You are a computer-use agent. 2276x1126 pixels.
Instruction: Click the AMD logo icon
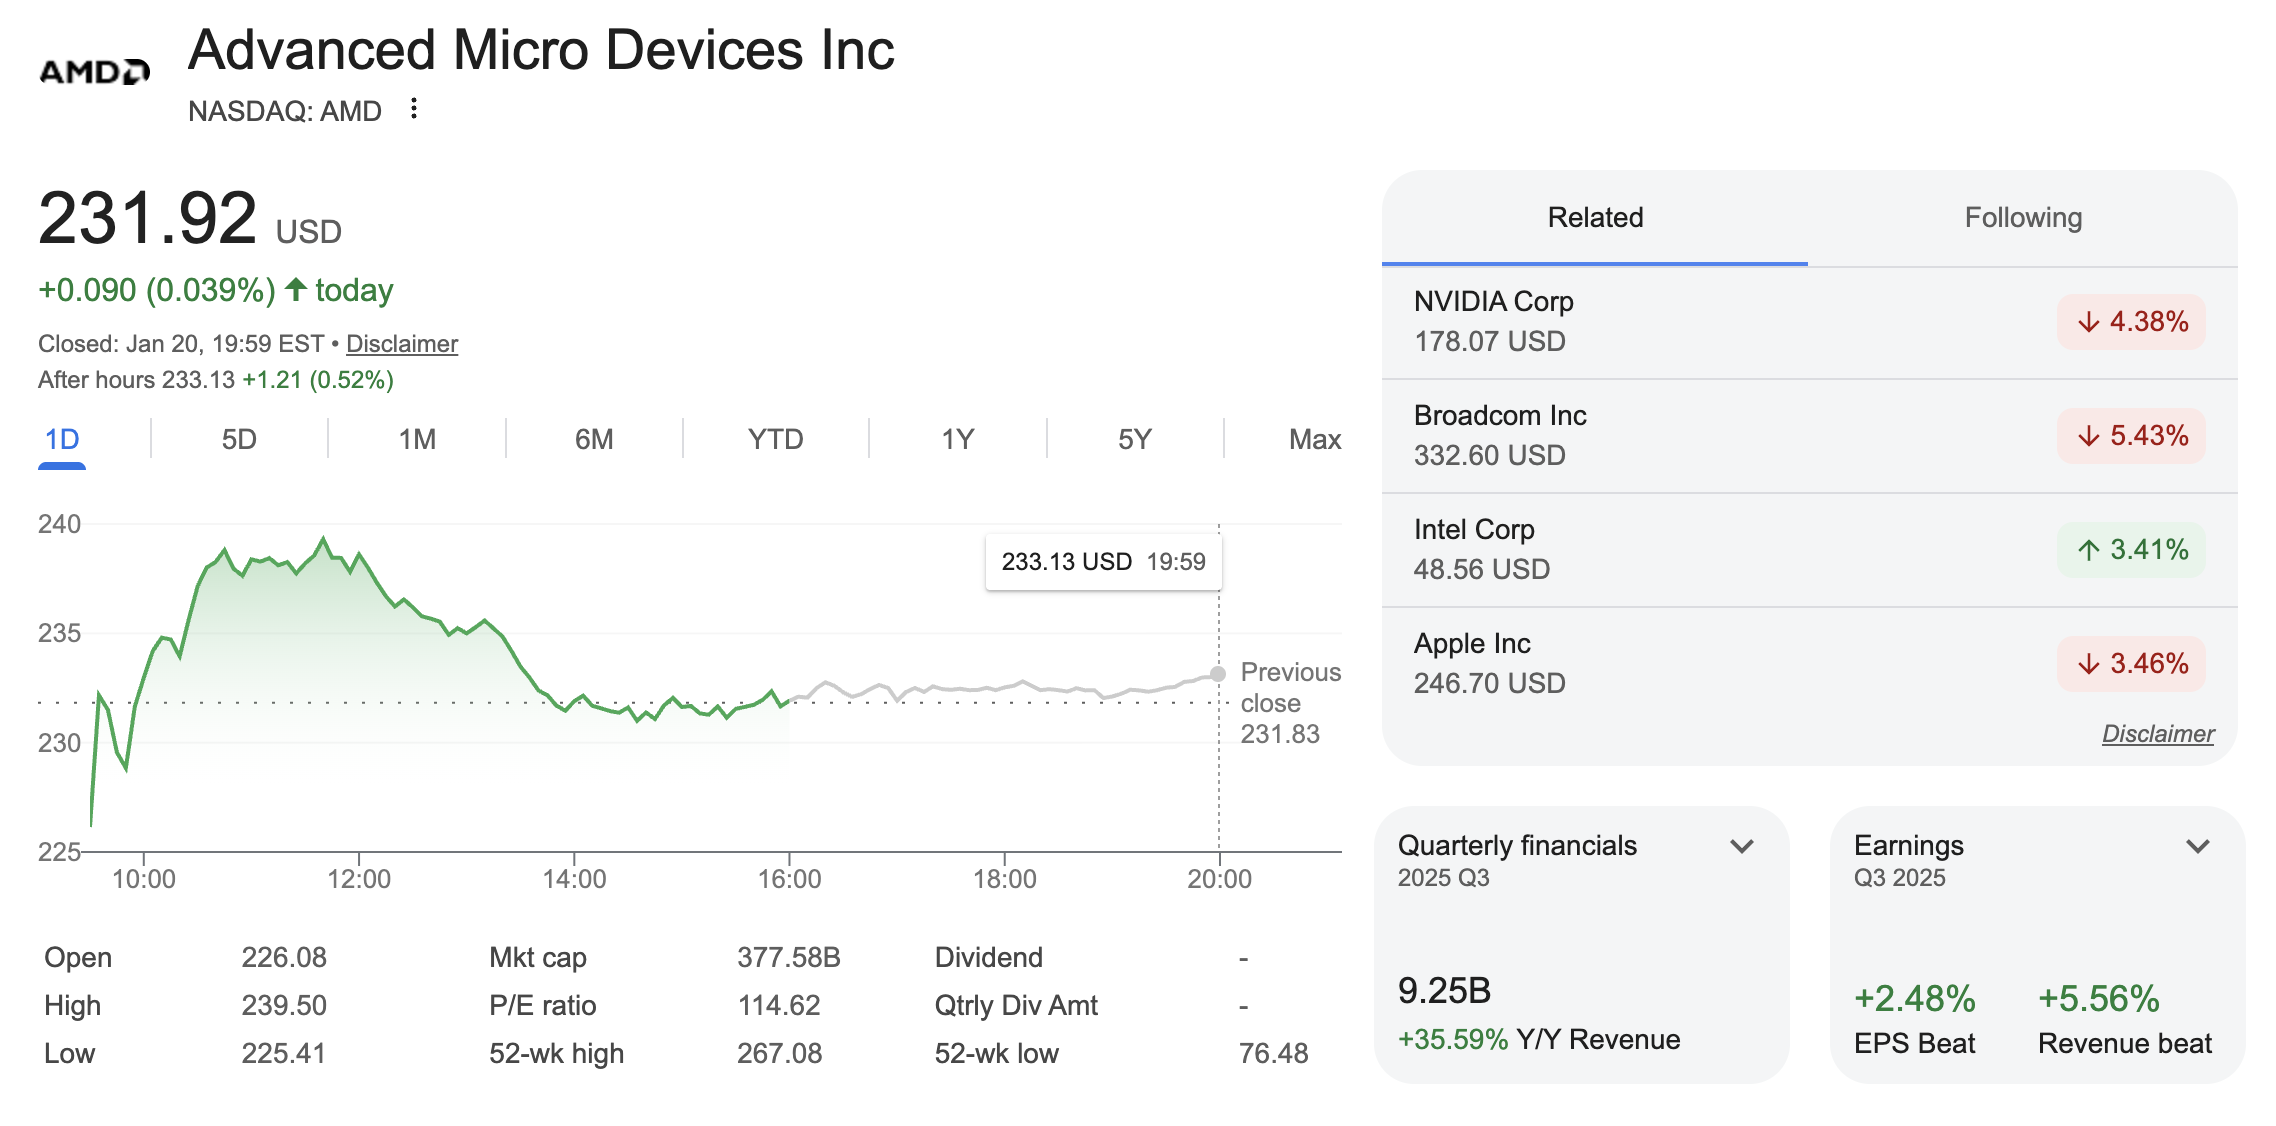[94, 71]
